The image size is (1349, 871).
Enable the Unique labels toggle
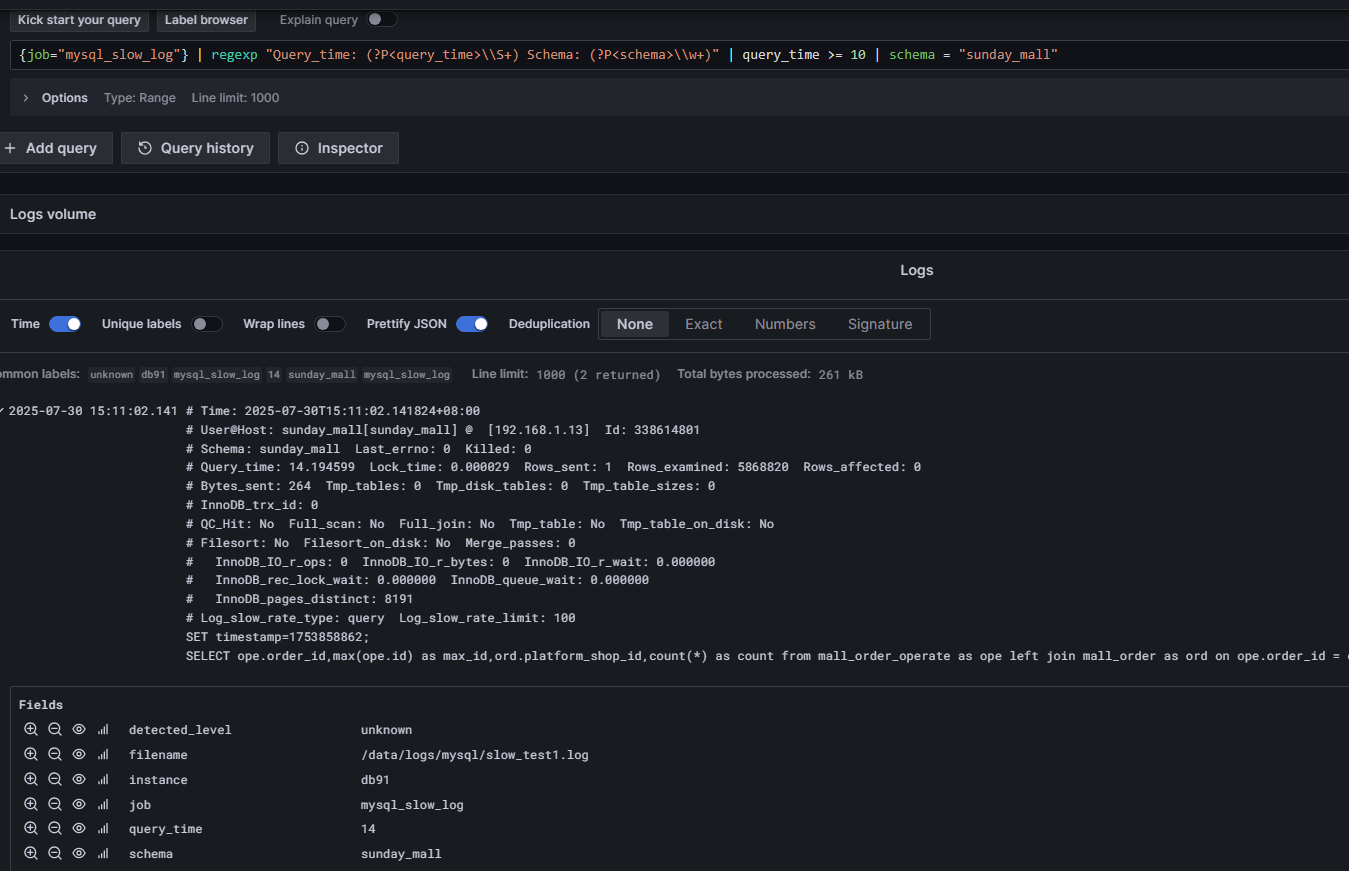point(207,324)
